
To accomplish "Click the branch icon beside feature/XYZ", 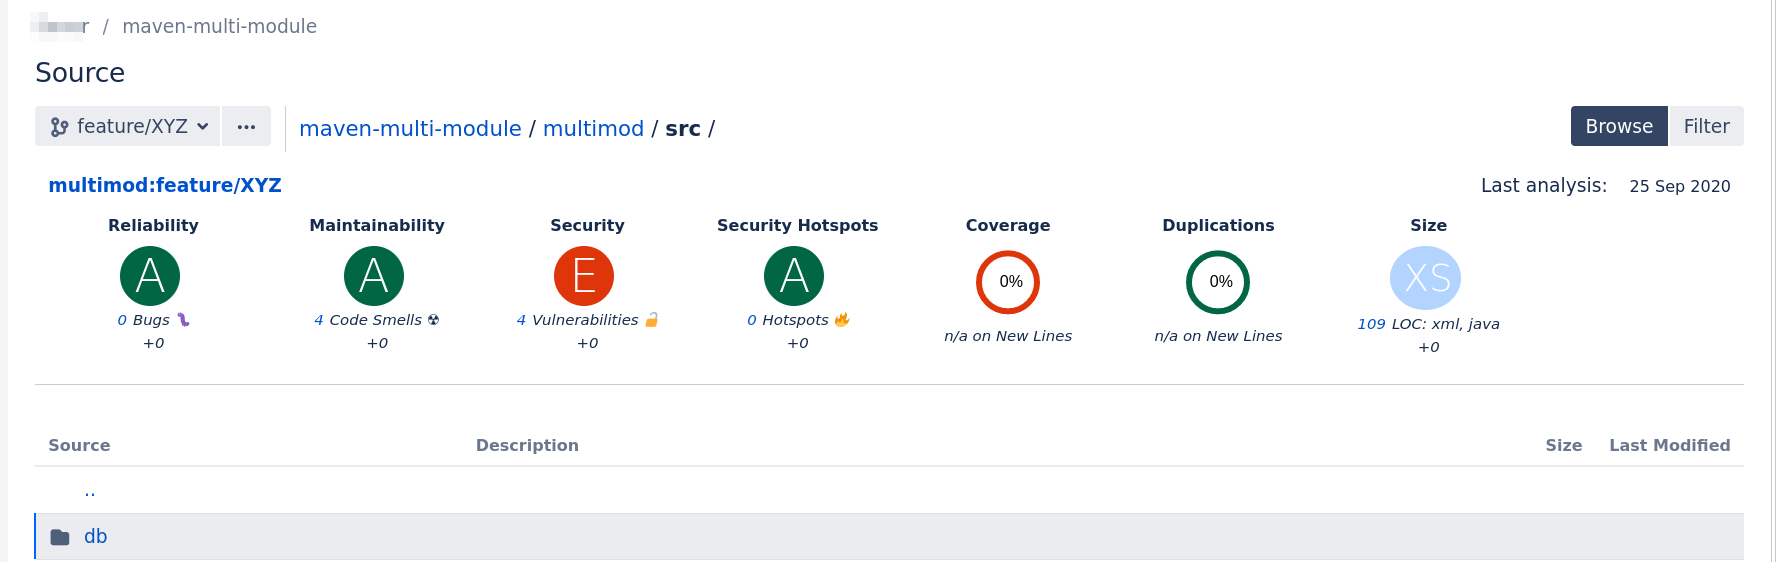I will [x=59, y=127].
